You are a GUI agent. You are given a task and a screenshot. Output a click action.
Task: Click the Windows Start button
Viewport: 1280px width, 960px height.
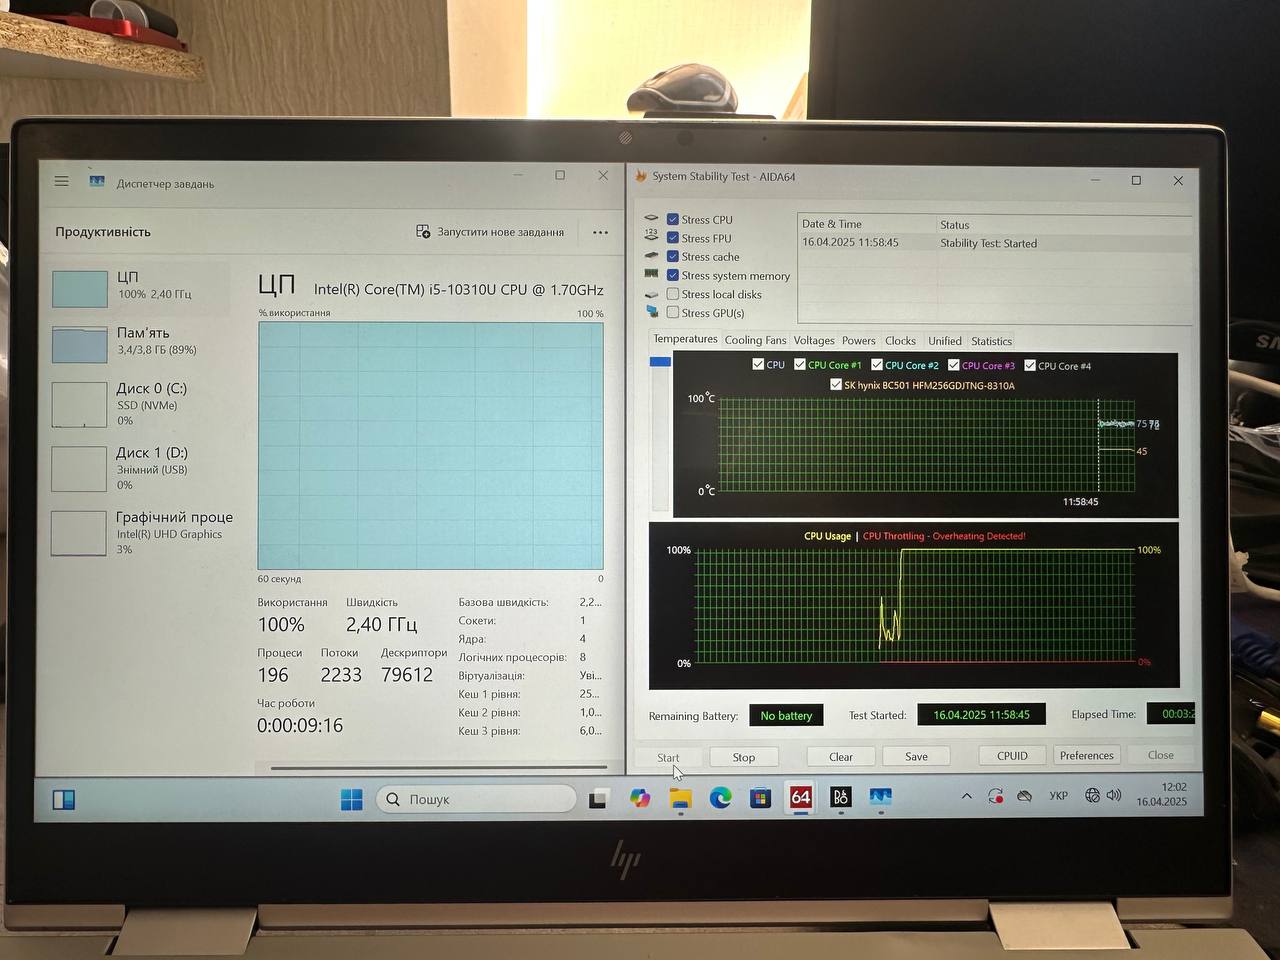pyautogui.click(x=352, y=799)
